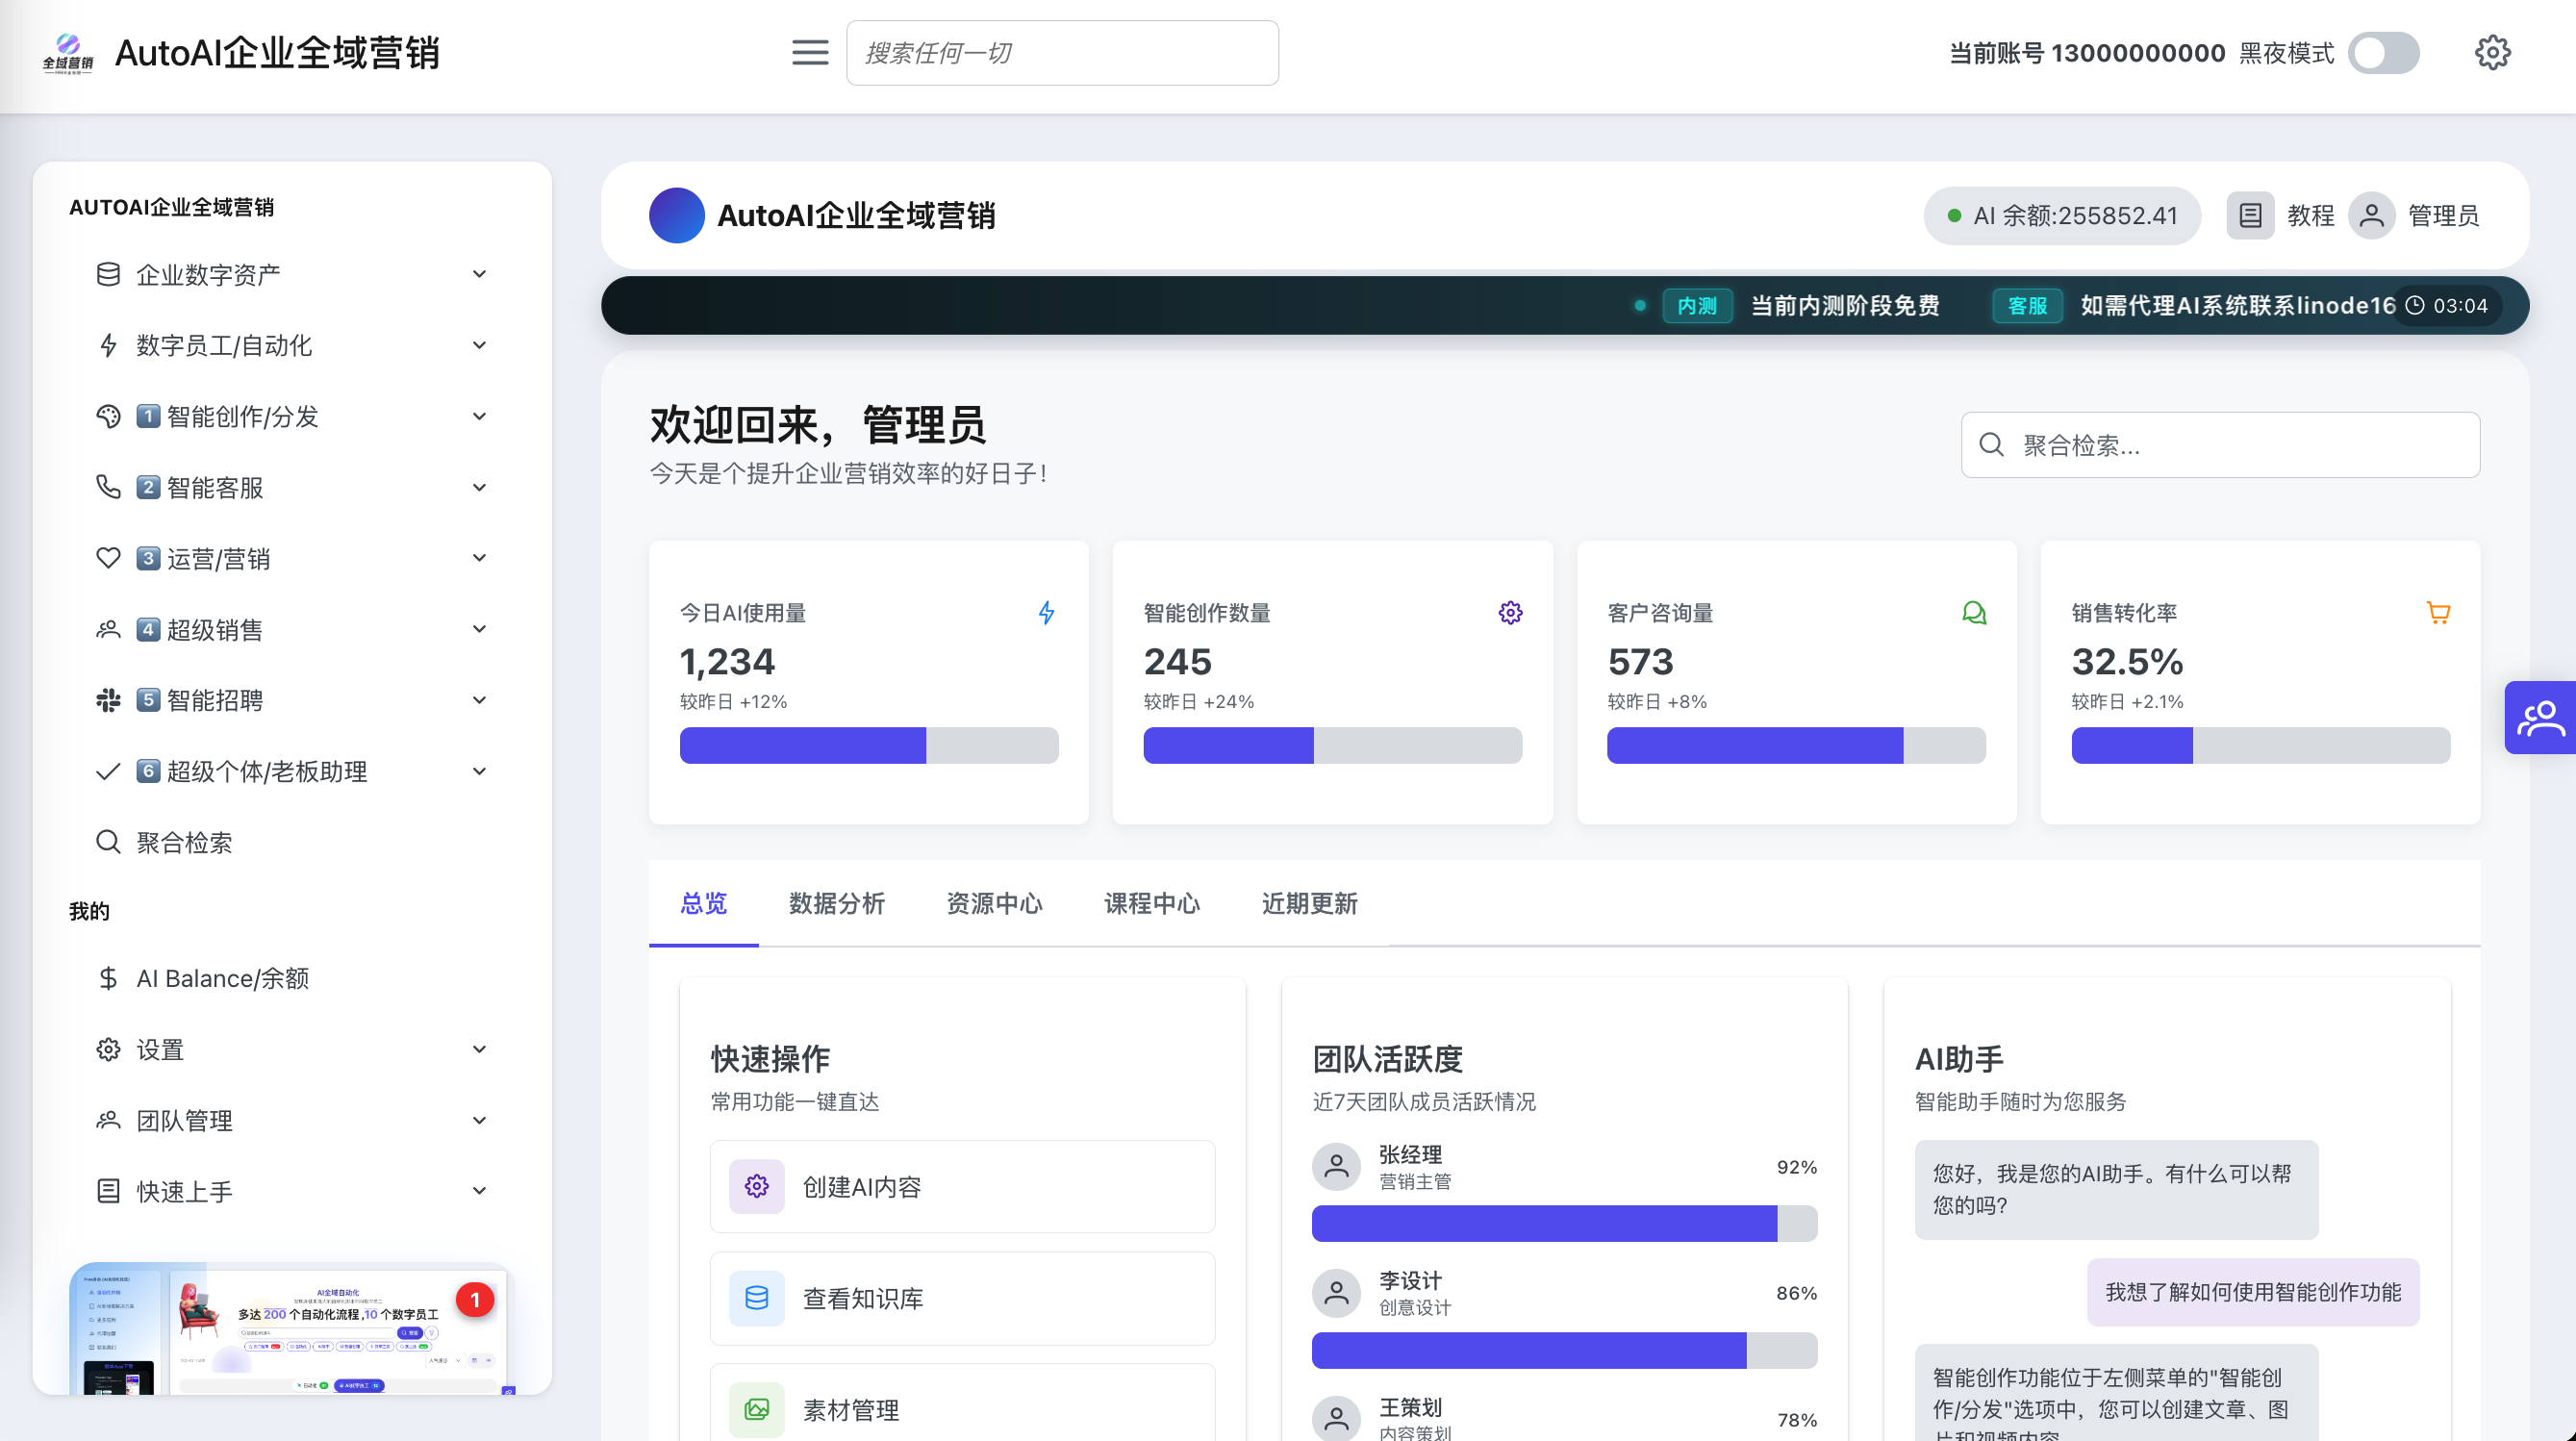This screenshot has width=2576, height=1441.
Task: Open the 课程中心 tab
Action: (1152, 904)
